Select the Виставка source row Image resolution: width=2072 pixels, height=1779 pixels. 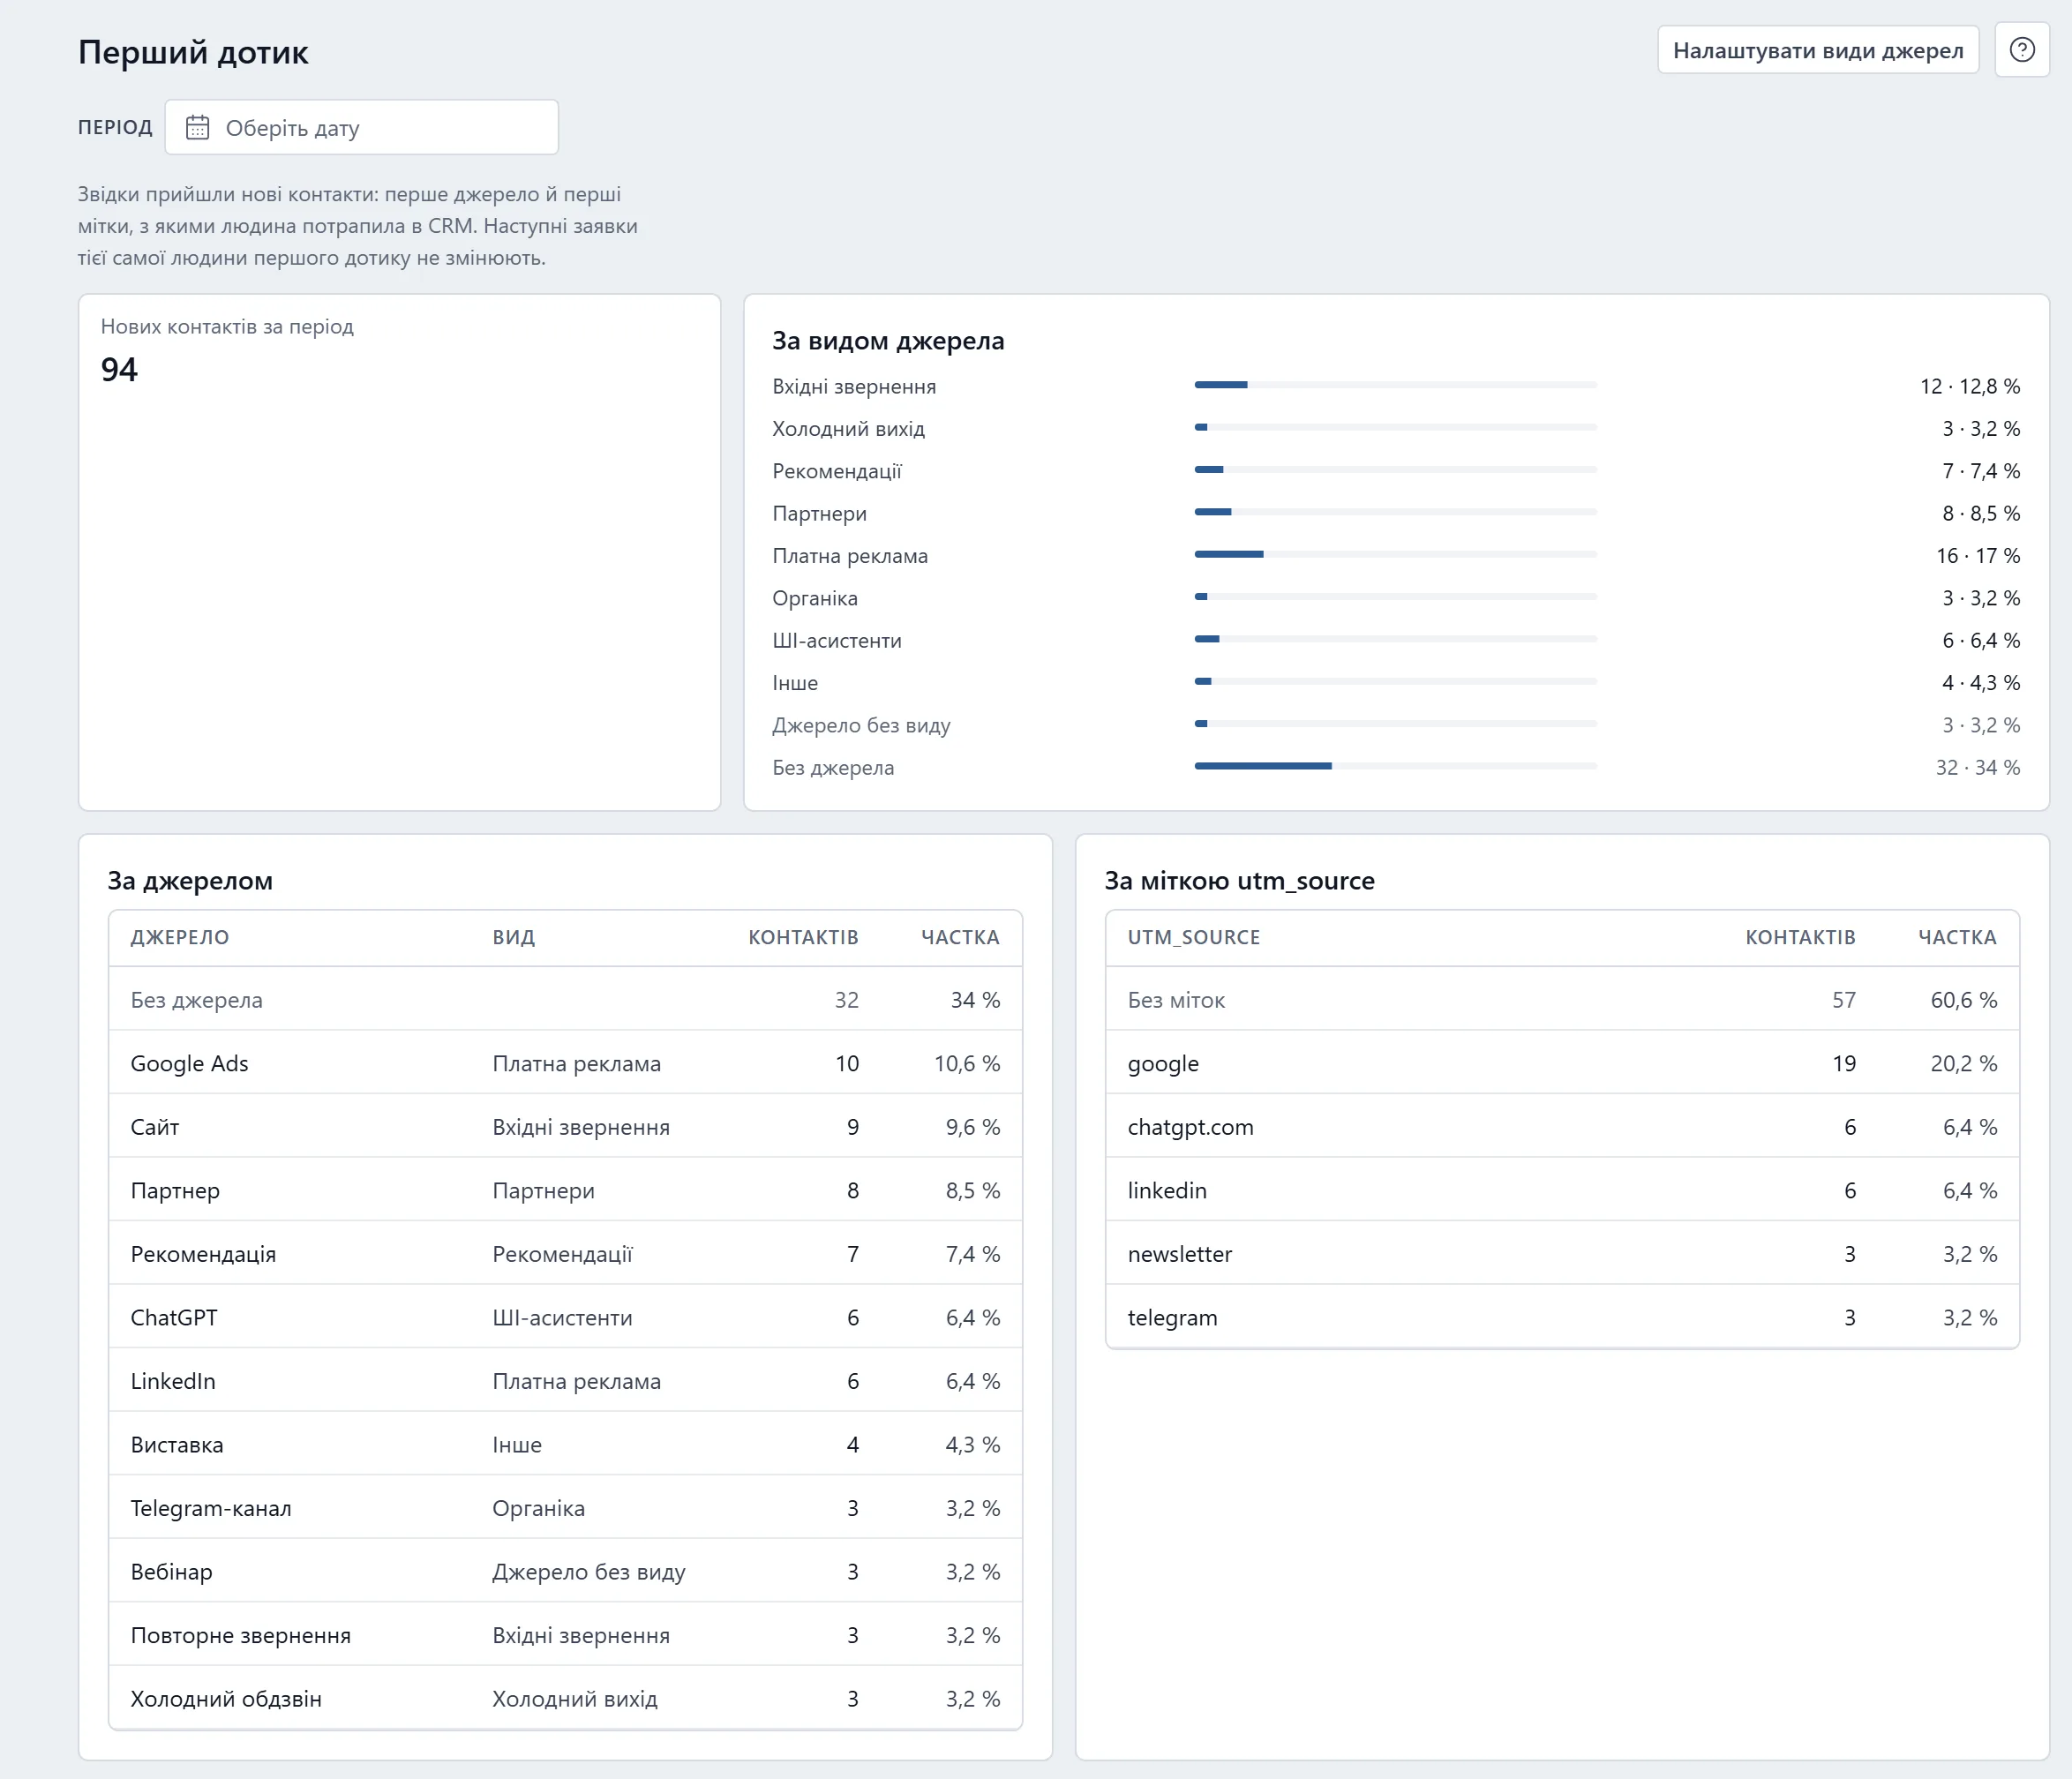point(565,1444)
